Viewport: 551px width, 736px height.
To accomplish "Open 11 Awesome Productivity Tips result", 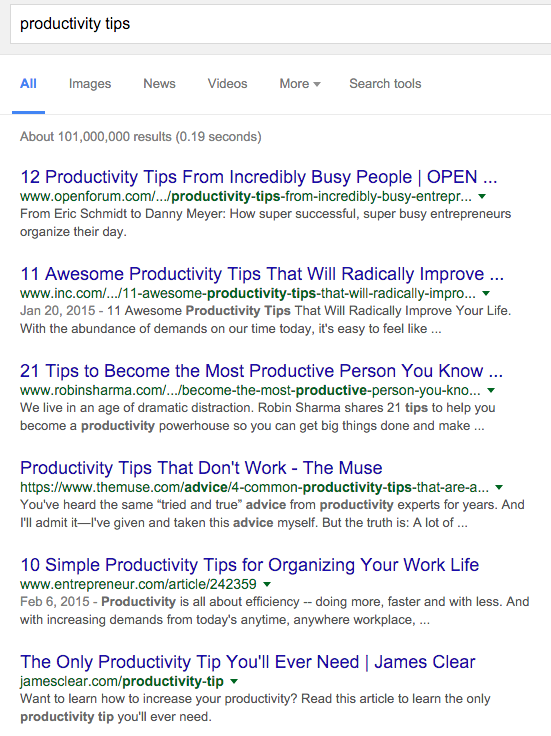I will [261, 274].
